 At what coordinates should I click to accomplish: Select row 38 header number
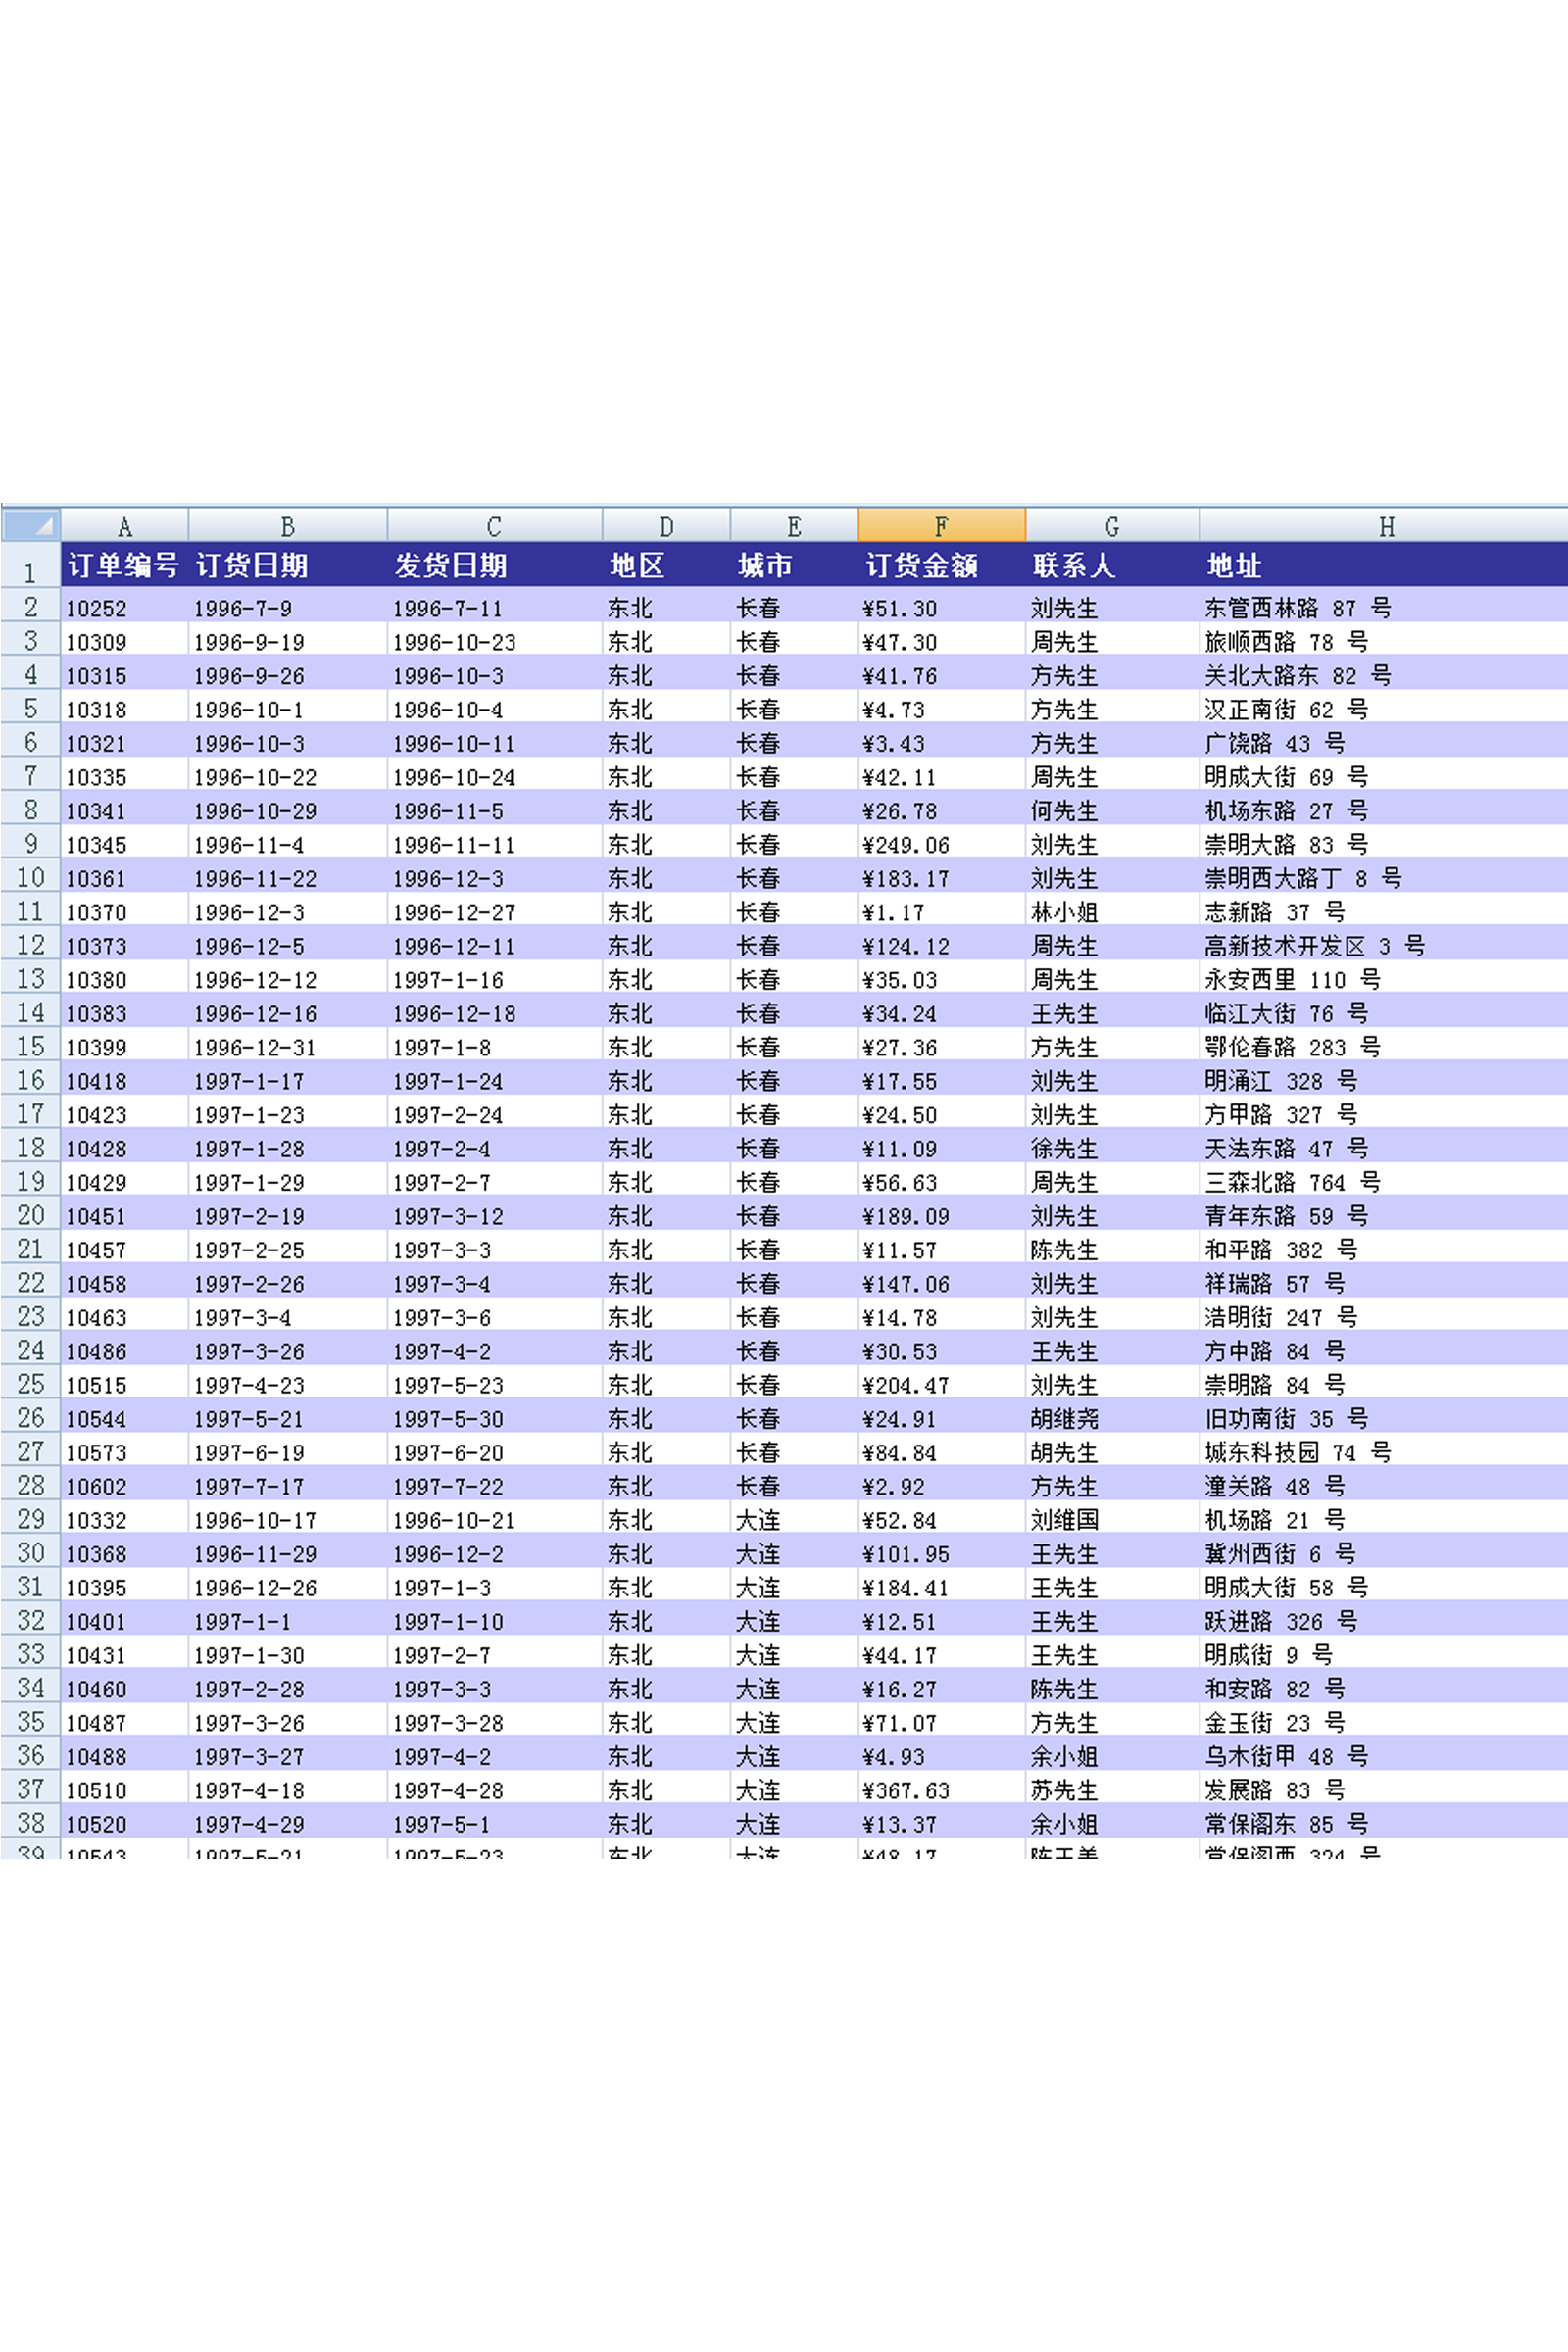(30, 1823)
